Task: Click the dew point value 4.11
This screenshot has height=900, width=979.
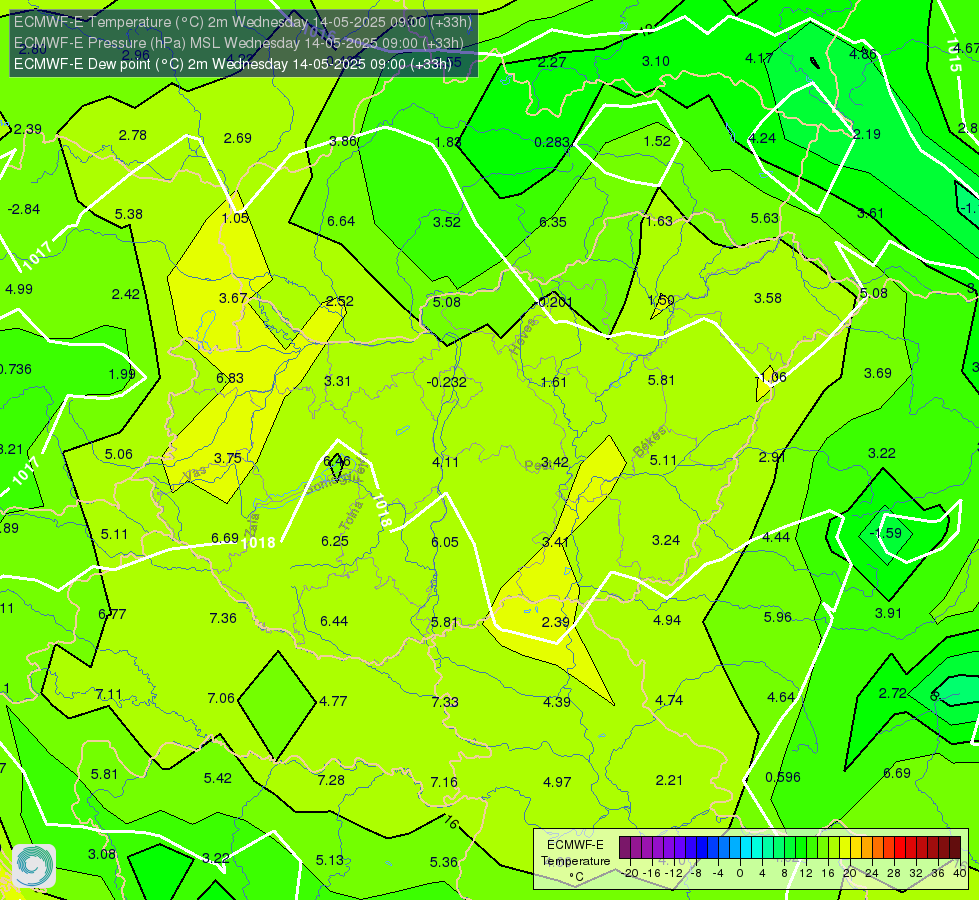Action: pyautogui.click(x=445, y=462)
